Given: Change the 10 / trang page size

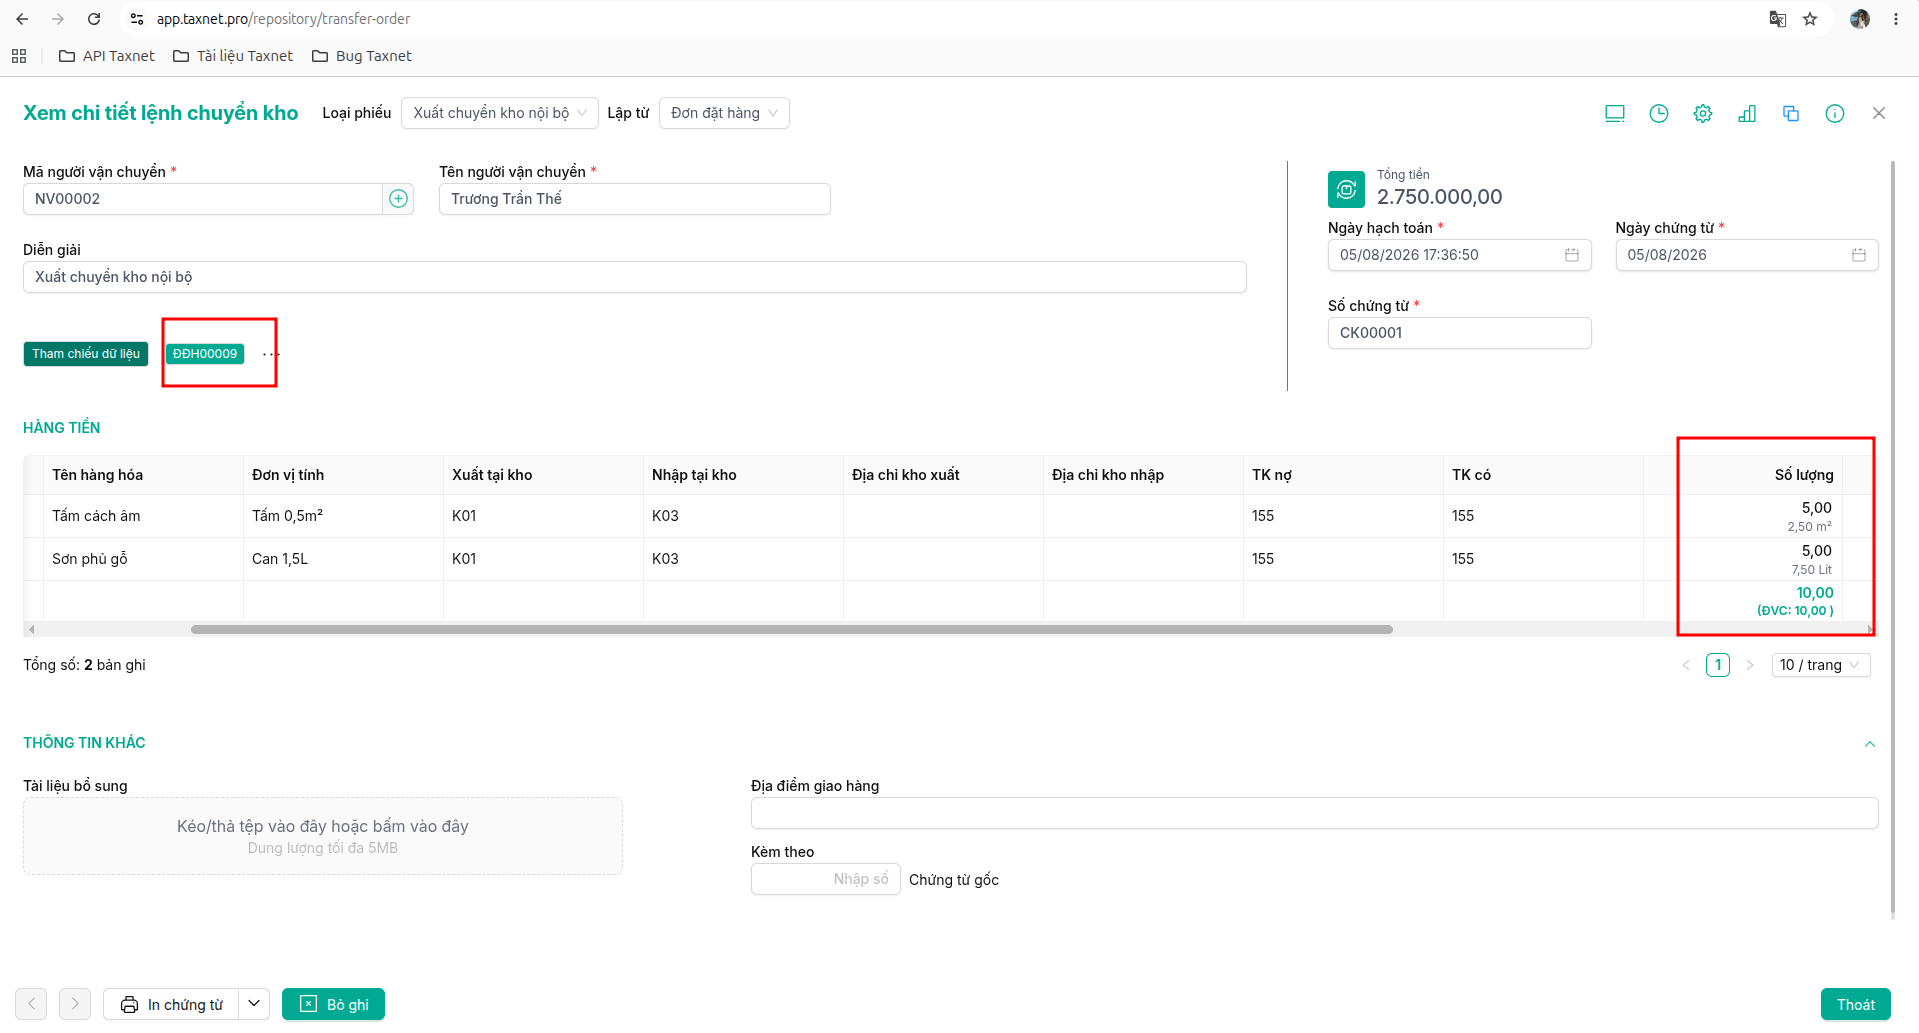Looking at the screenshot, I should pyautogui.click(x=1821, y=665).
